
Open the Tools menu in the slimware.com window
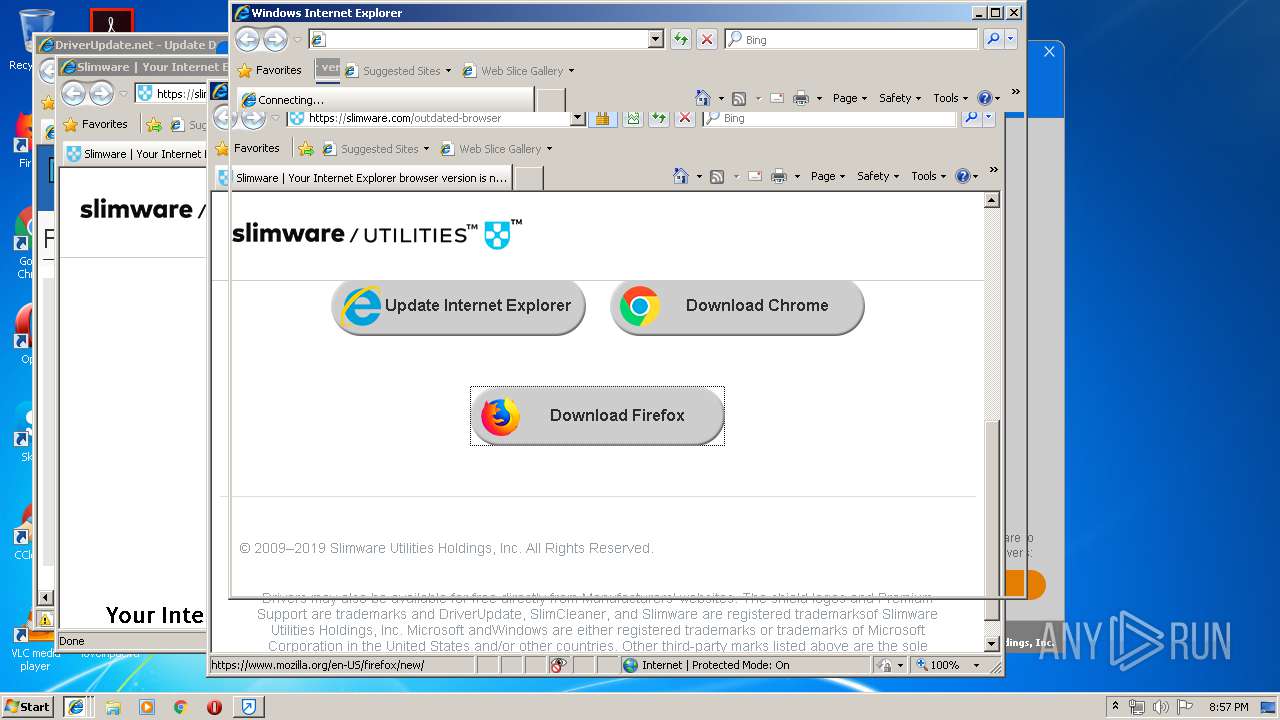pyautogui.click(x=928, y=176)
